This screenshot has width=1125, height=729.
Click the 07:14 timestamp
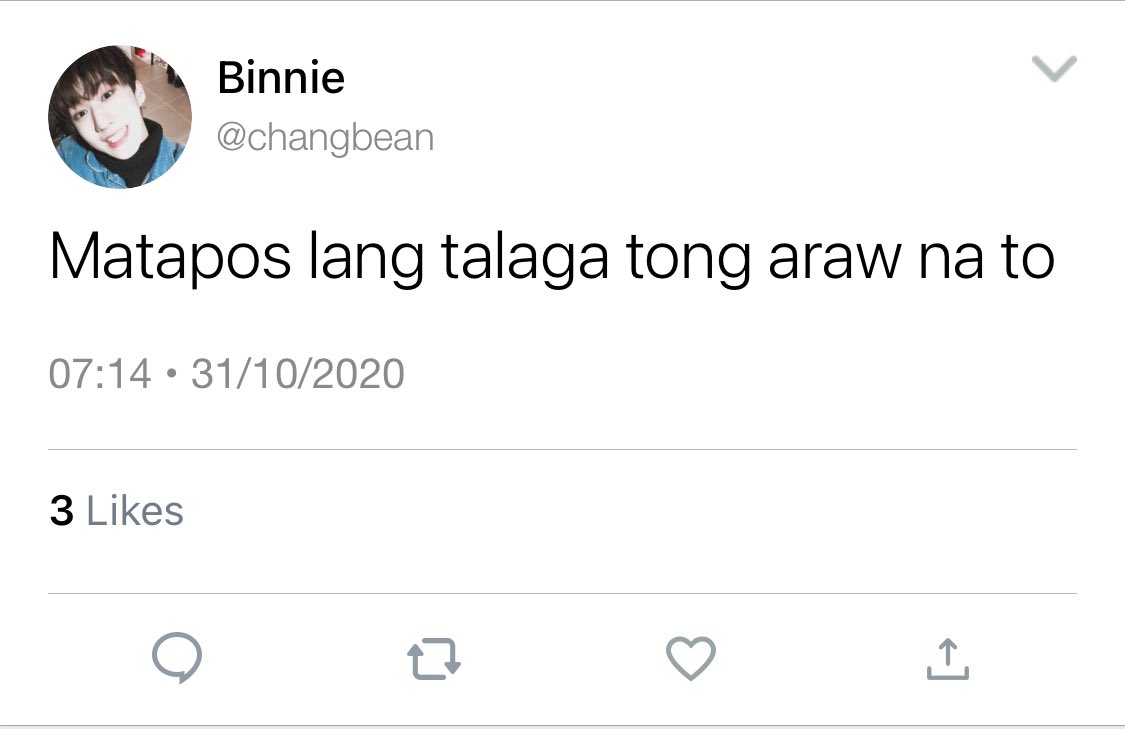point(100,374)
